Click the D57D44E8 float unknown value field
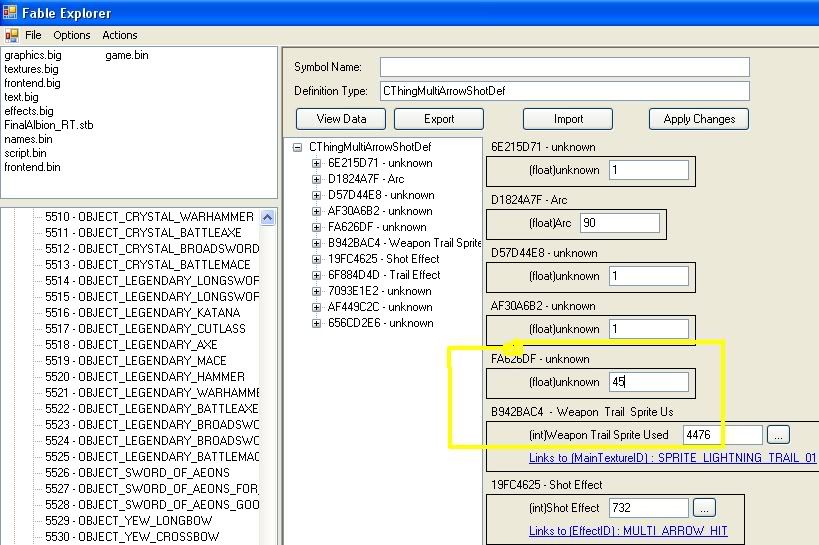 click(649, 276)
